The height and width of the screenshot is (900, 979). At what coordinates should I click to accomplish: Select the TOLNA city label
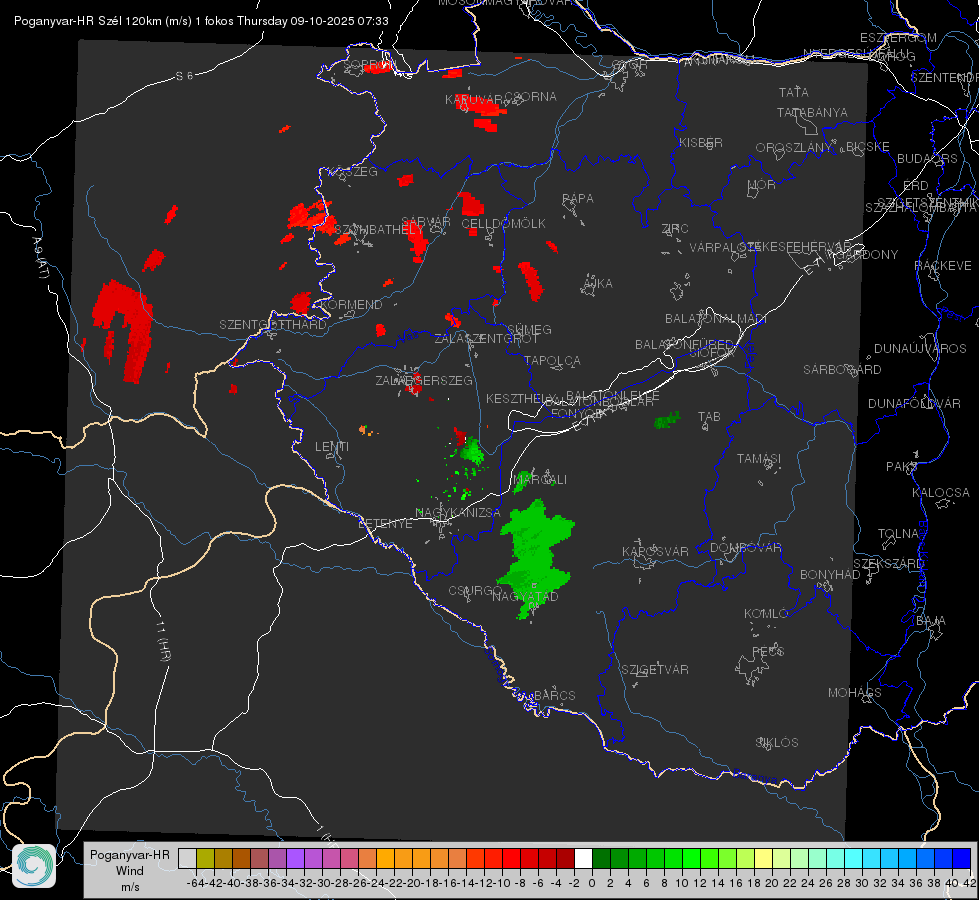pyautogui.click(x=898, y=533)
